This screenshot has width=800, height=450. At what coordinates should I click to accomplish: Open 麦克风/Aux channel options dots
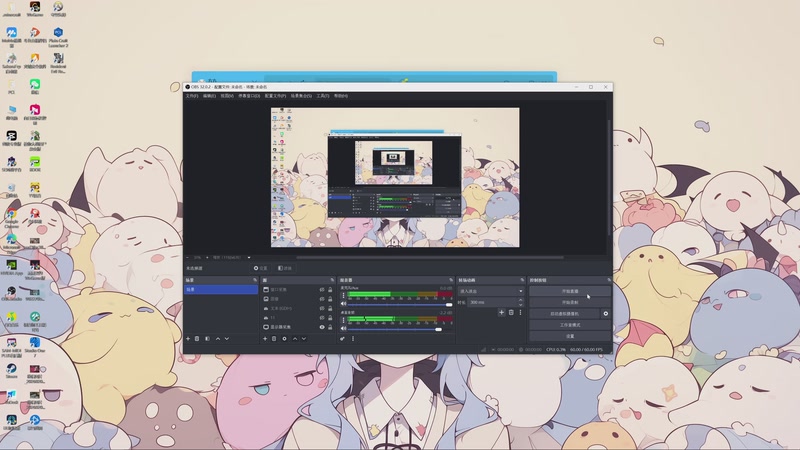[x=343, y=296]
